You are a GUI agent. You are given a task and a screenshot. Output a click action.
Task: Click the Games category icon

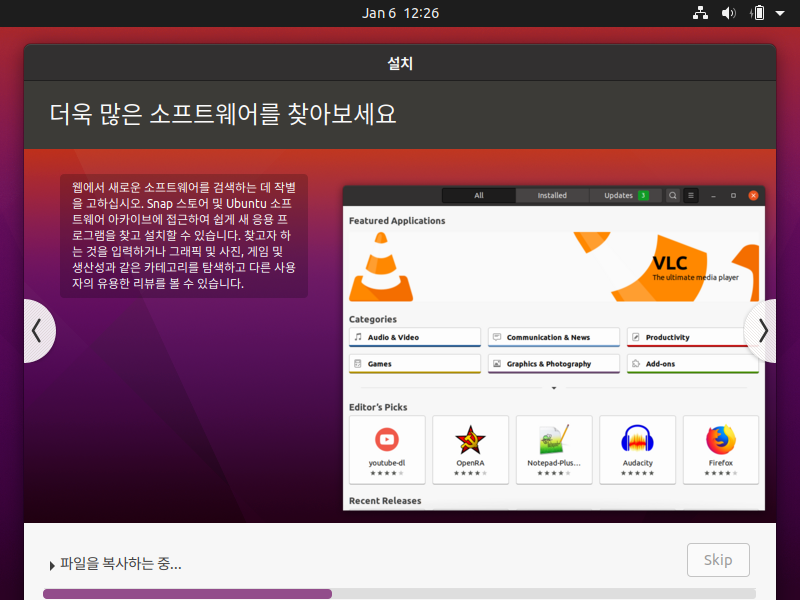click(358, 364)
